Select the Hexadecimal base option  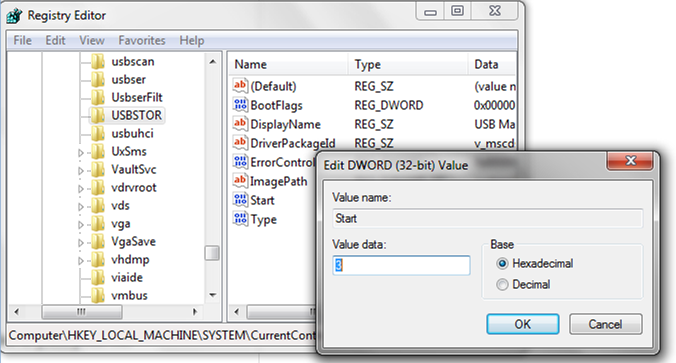[x=502, y=263]
